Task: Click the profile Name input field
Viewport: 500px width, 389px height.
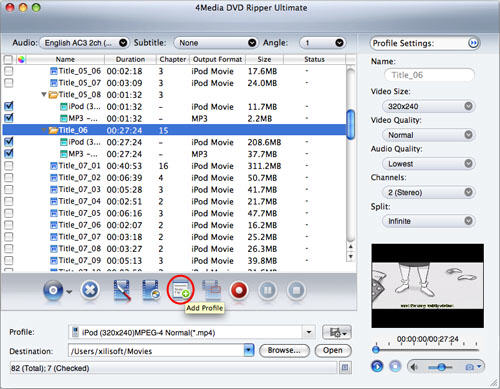Action: (x=429, y=75)
